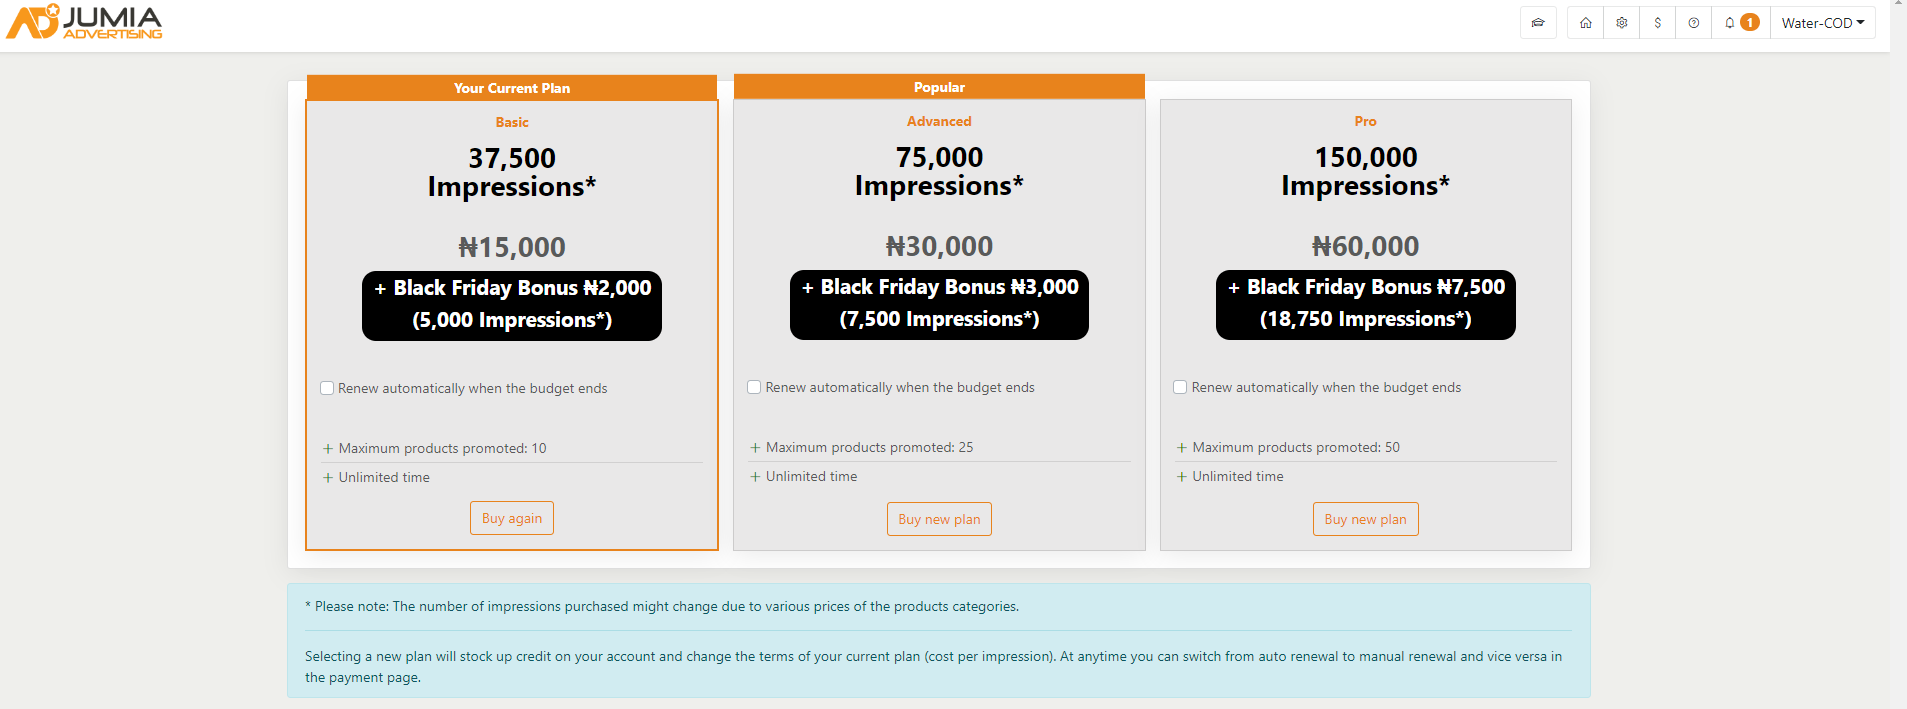Enable auto-renew checkbox on Basic plan
Image resolution: width=1907 pixels, height=709 pixels.
[x=327, y=388]
